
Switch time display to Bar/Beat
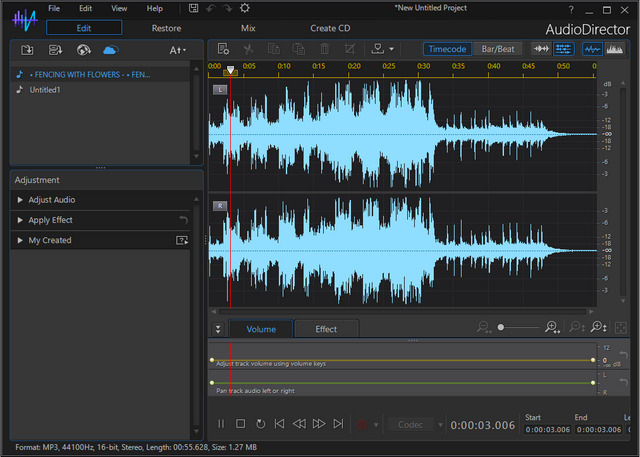pos(500,48)
